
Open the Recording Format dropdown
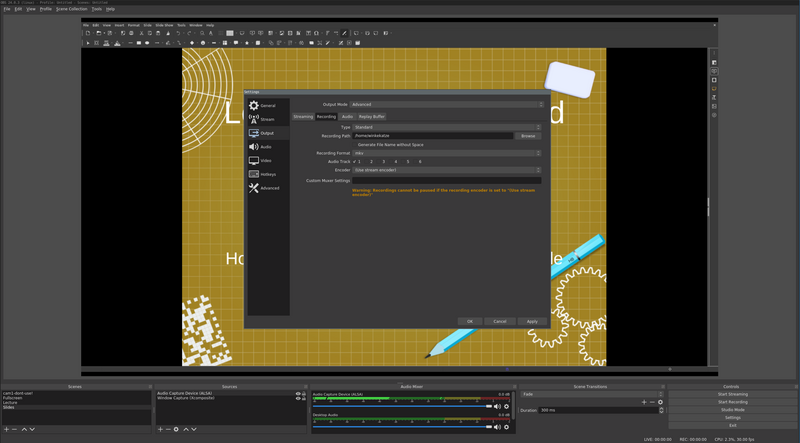tap(446, 153)
